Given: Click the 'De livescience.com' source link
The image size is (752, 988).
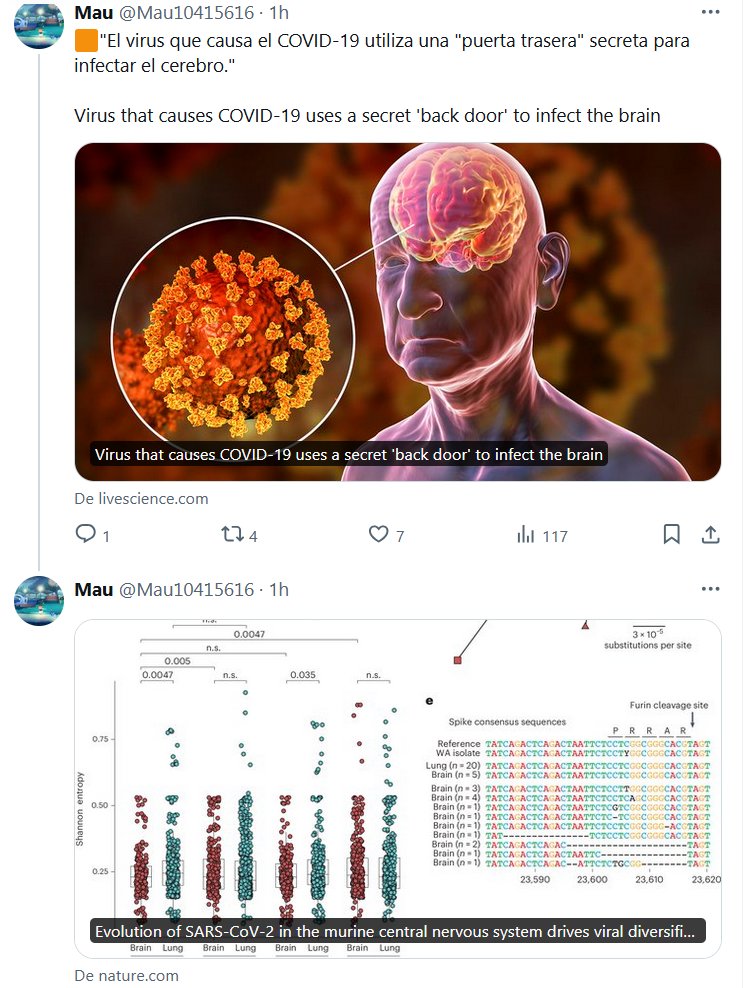Looking at the screenshot, I should point(141,498).
